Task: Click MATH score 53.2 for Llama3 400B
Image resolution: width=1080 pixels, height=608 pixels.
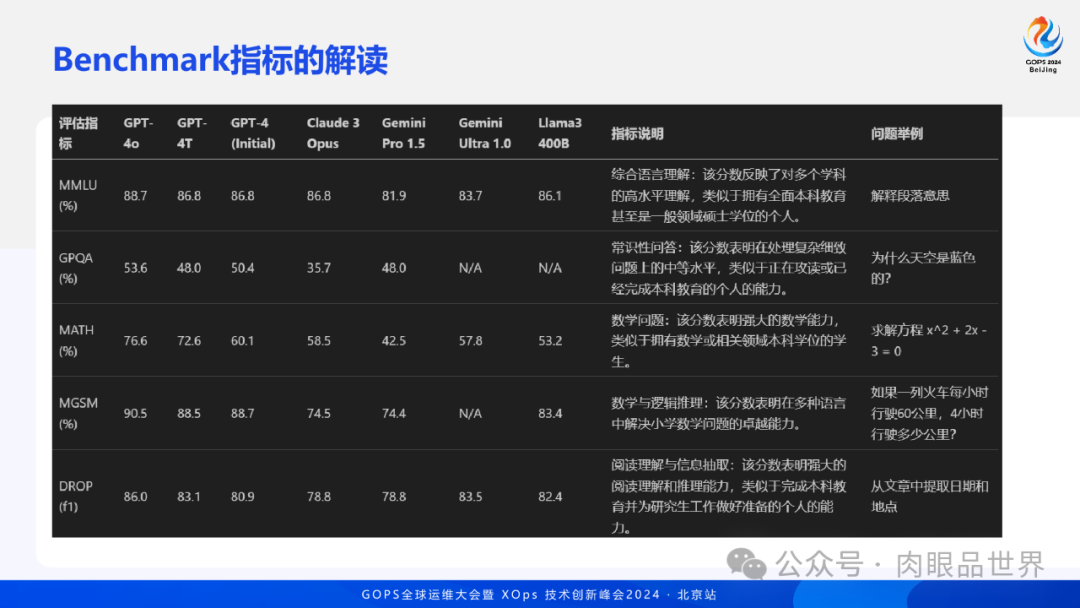Action: 550,341
